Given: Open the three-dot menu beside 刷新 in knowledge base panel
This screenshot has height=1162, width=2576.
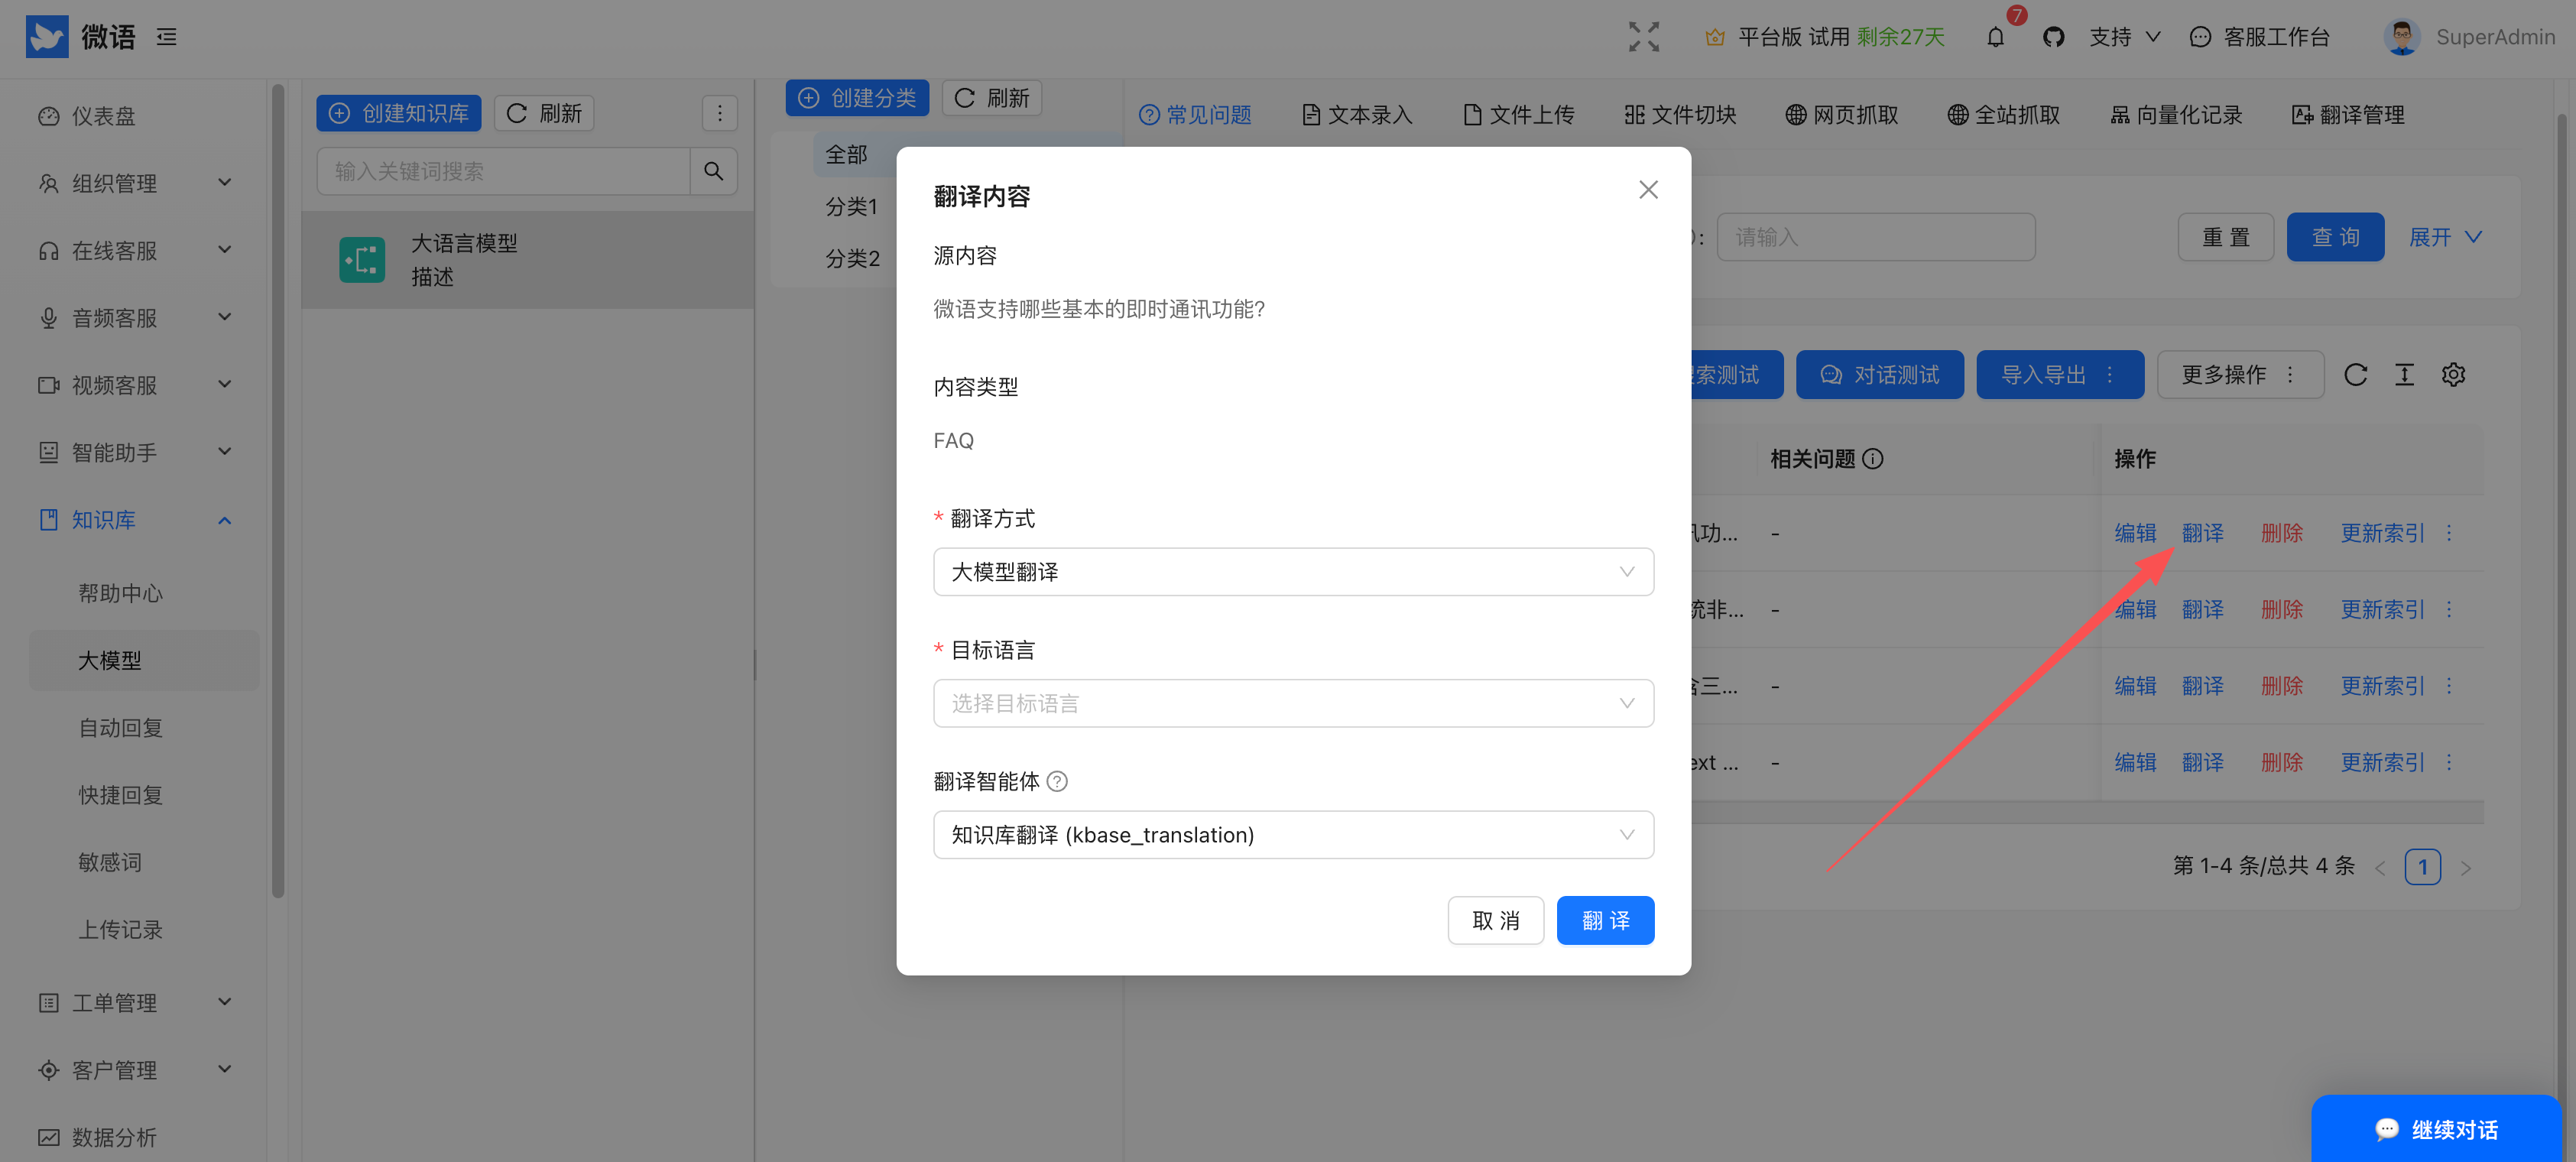Looking at the screenshot, I should 719,113.
